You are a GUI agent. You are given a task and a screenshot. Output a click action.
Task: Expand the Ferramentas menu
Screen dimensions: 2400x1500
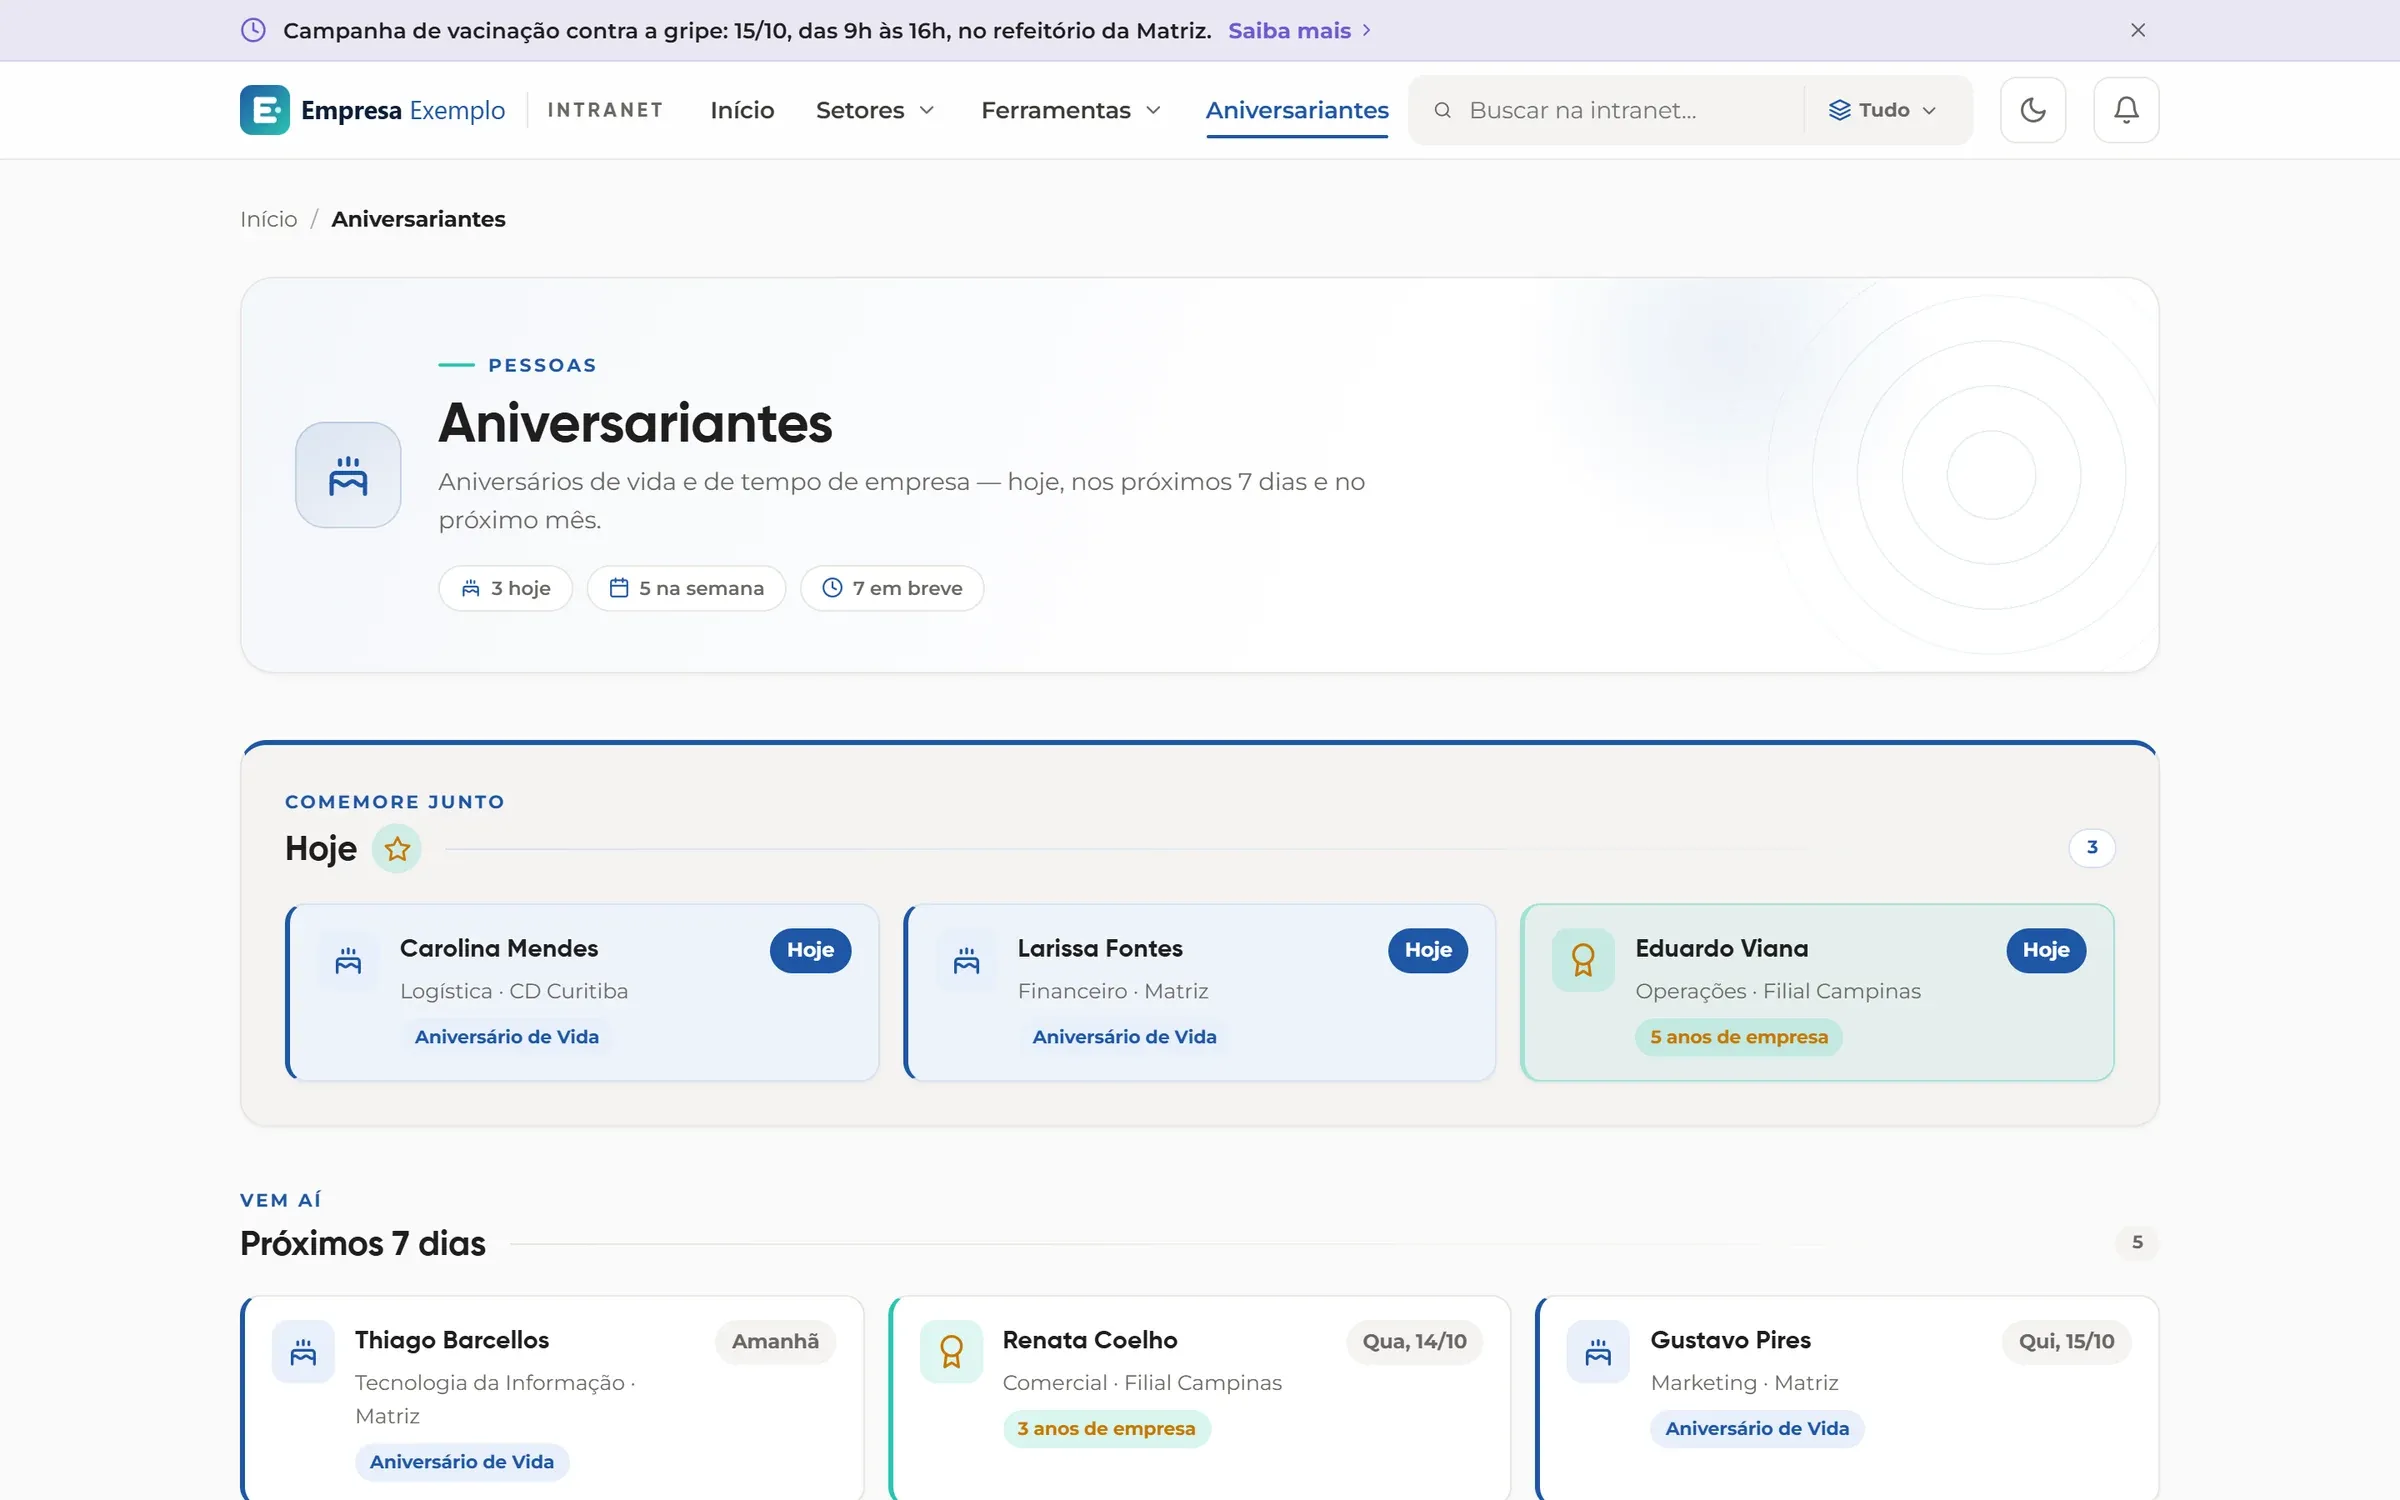[x=1071, y=110]
